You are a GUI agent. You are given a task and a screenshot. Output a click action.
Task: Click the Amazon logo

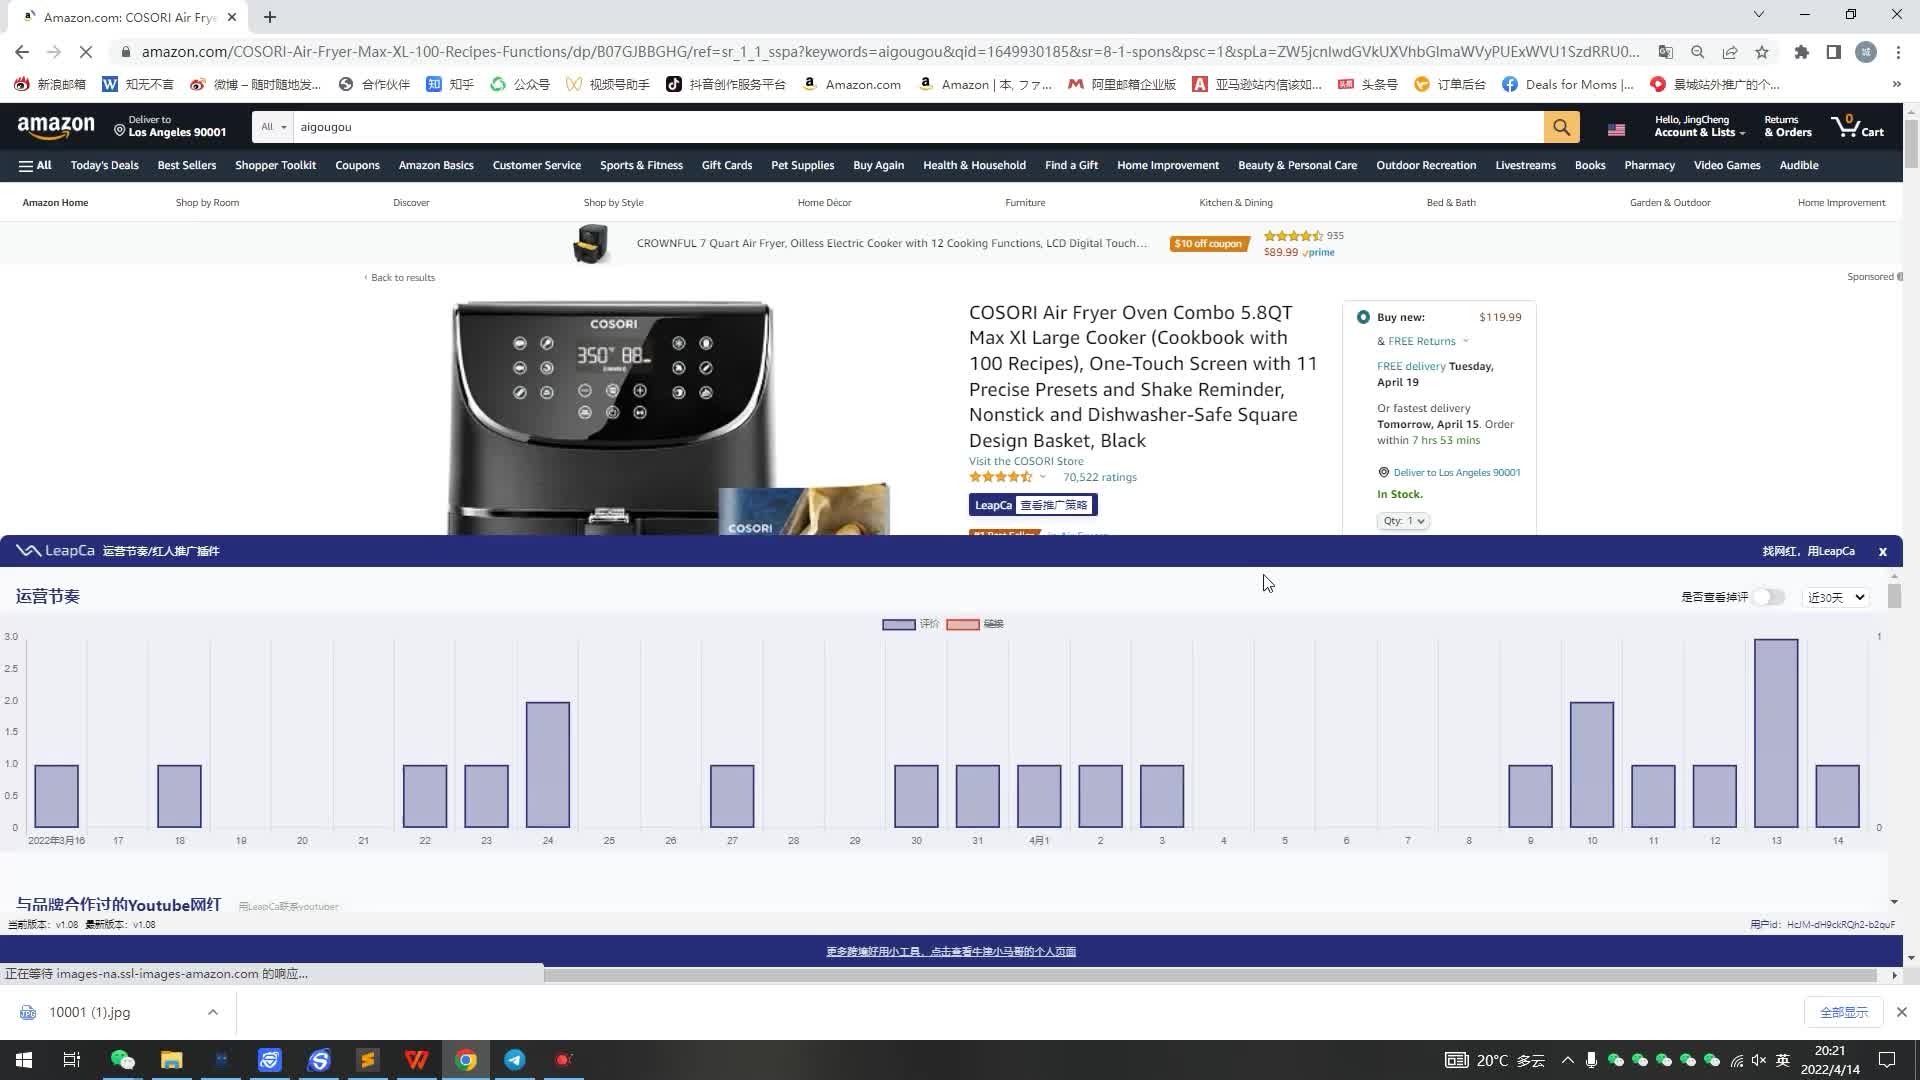pyautogui.click(x=56, y=127)
